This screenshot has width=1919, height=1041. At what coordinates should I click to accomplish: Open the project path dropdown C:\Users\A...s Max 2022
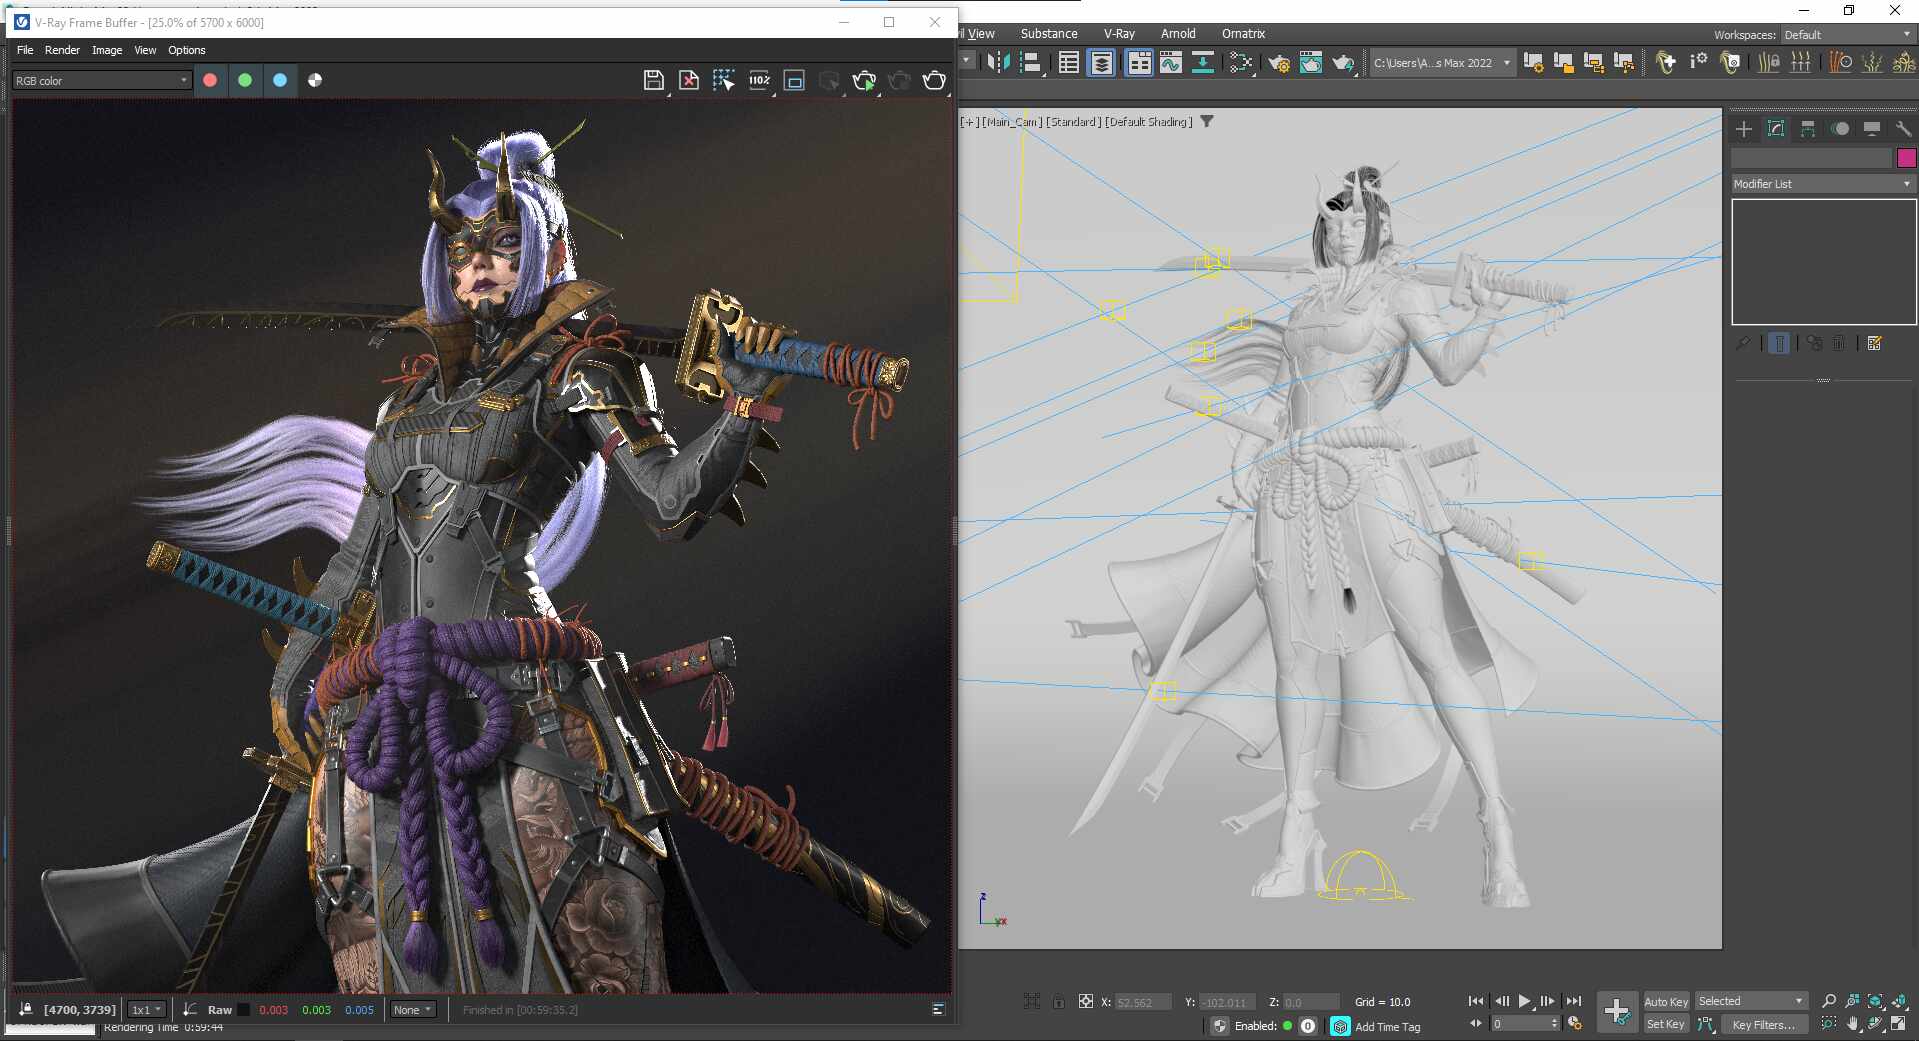1441,62
